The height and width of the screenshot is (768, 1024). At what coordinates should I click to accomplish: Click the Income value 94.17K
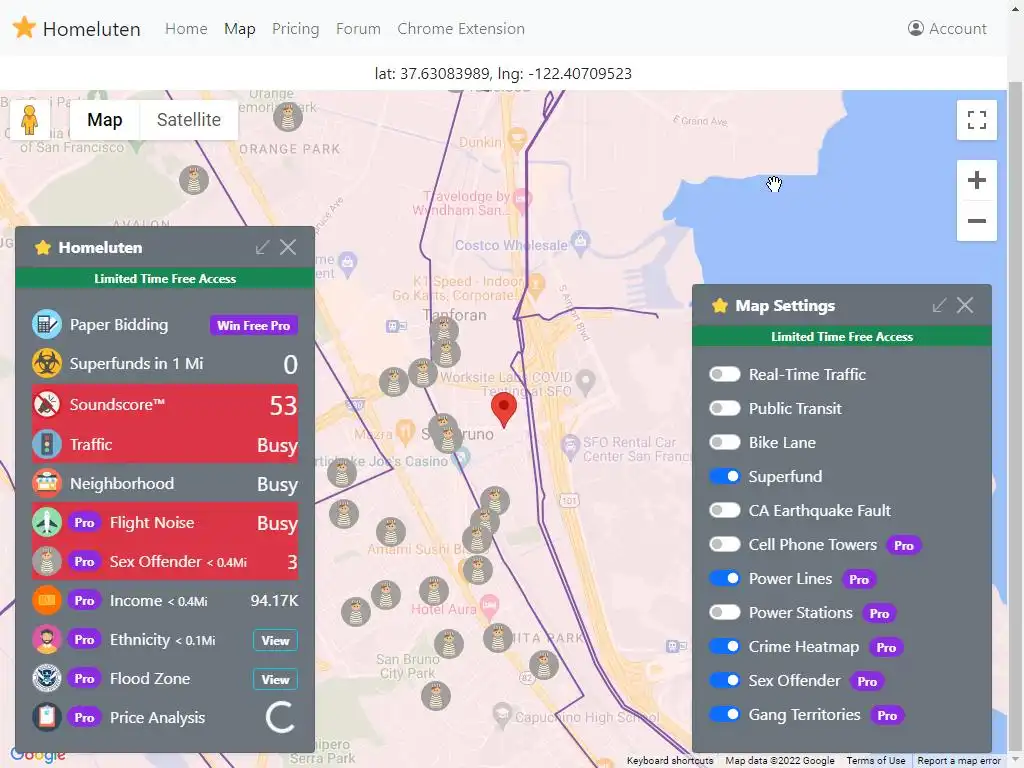click(x=274, y=601)
